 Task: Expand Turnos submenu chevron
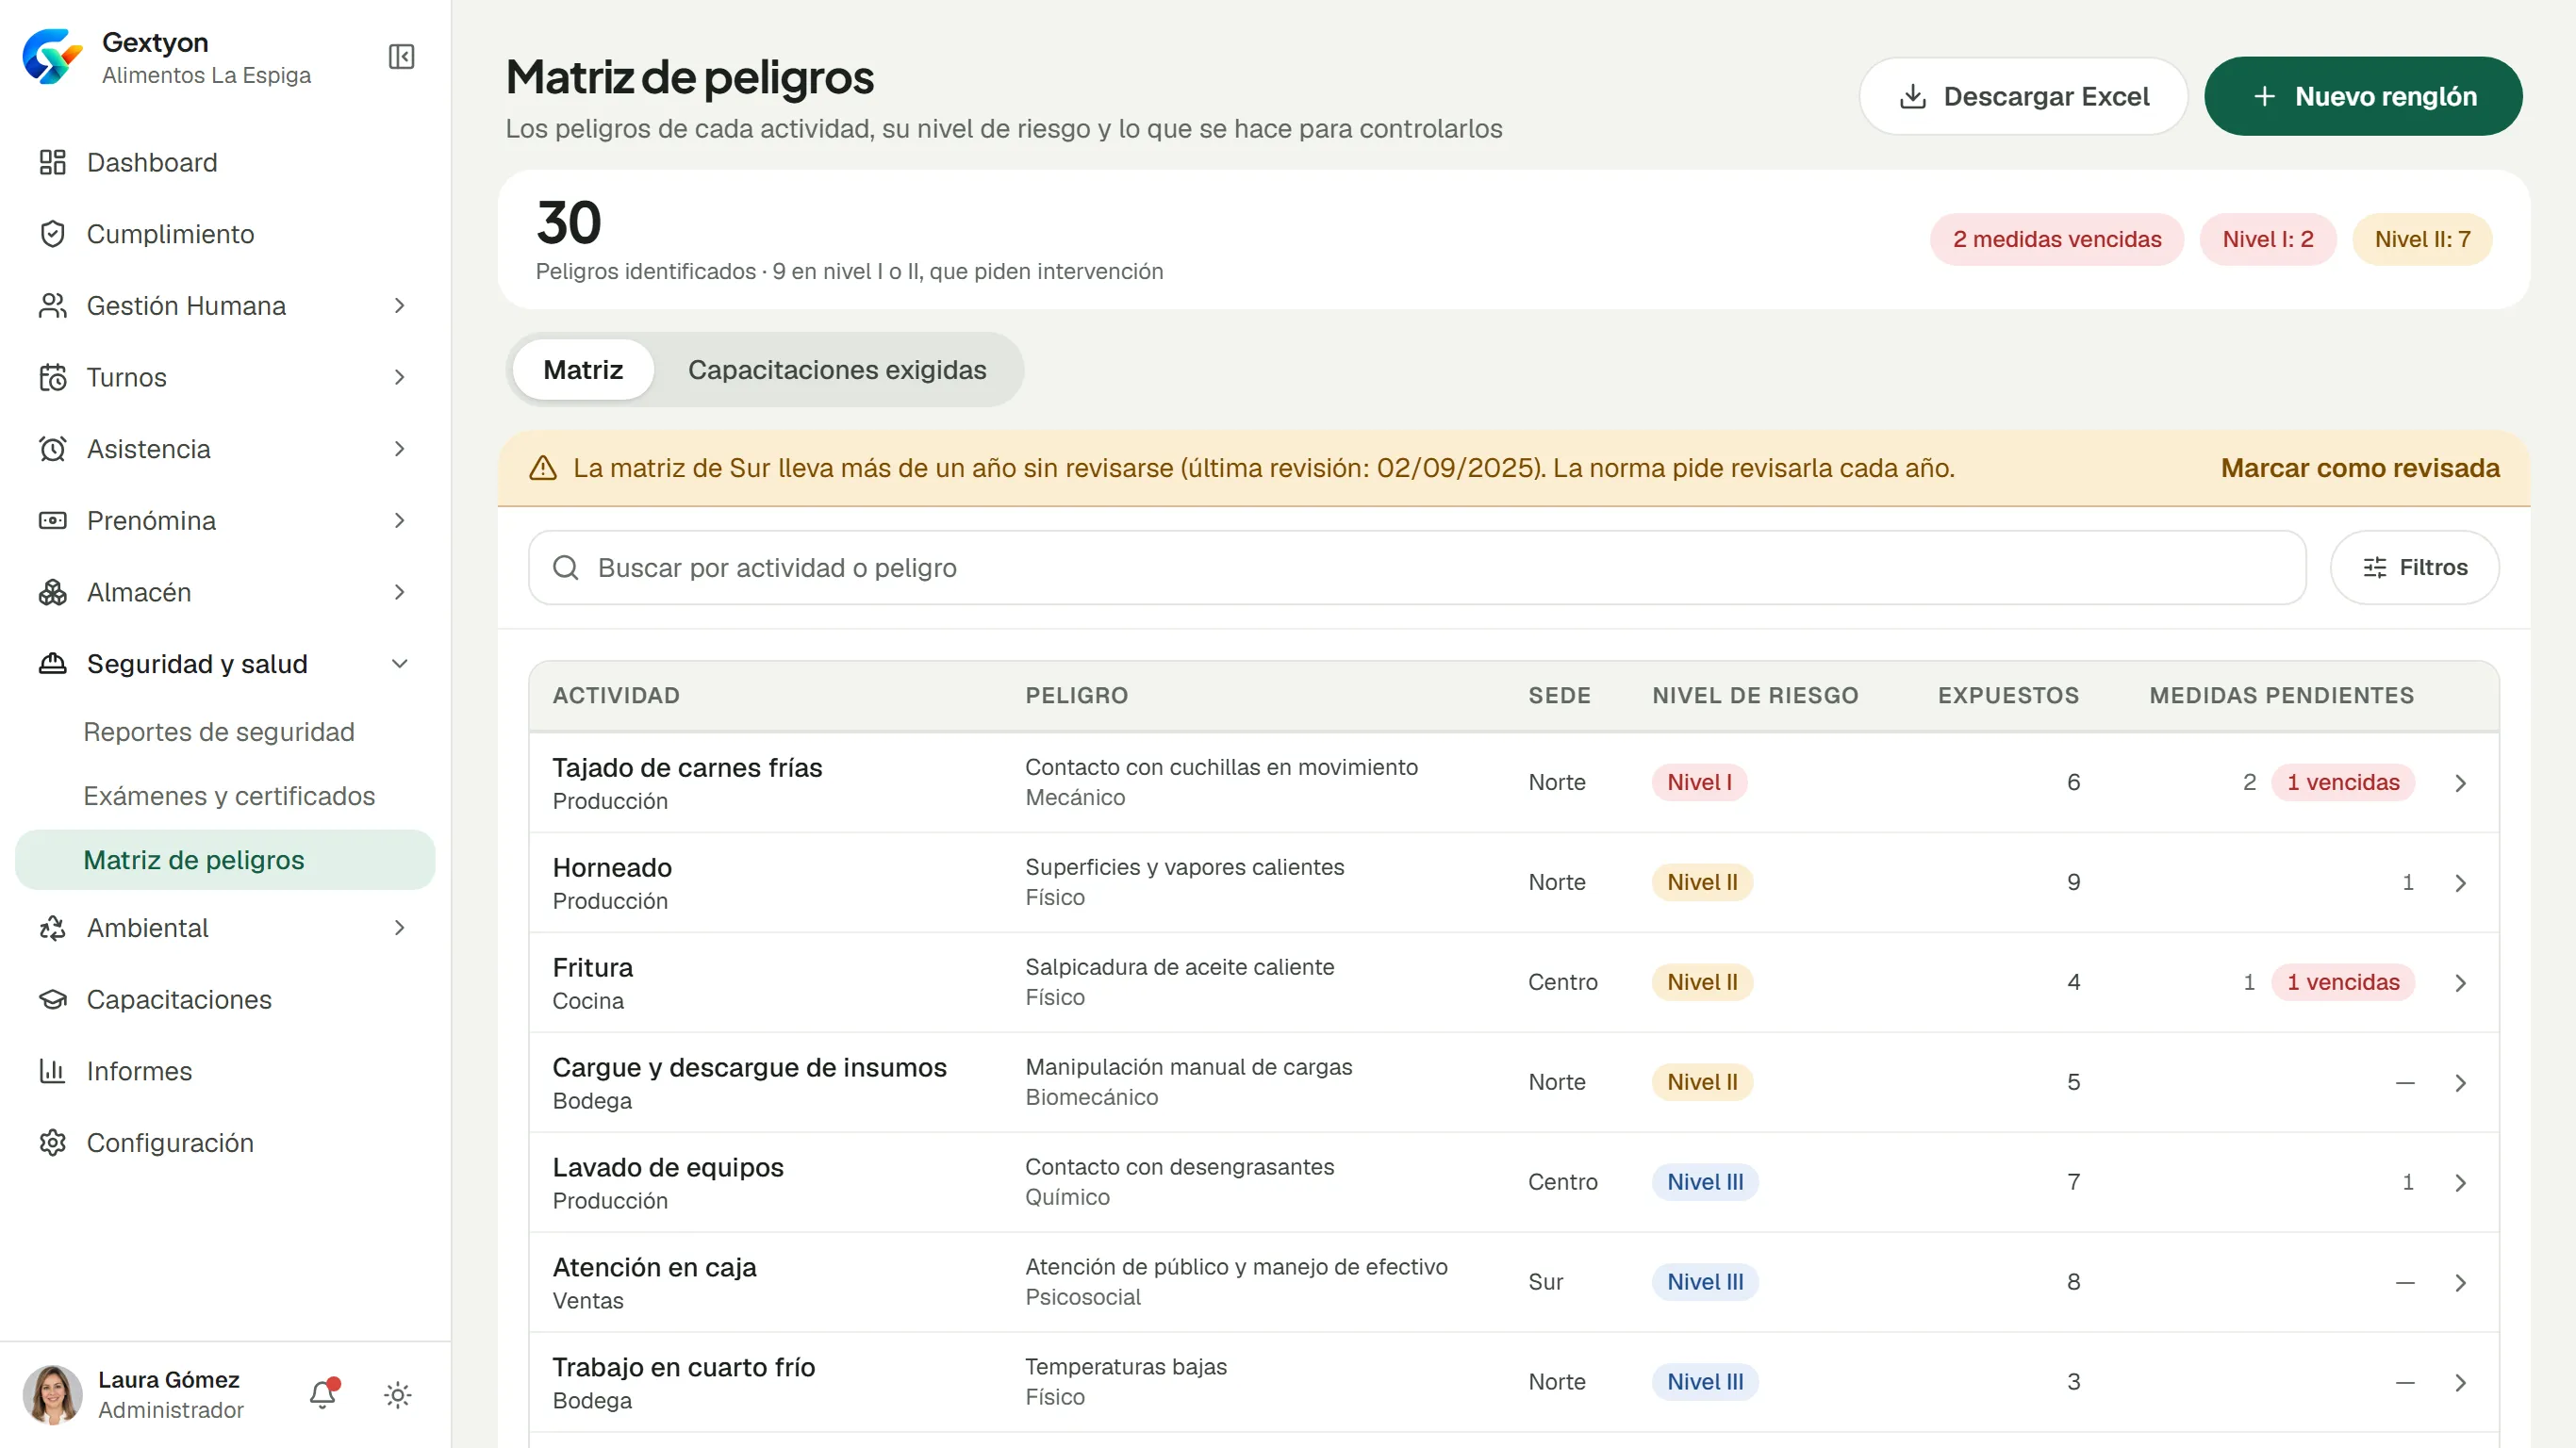click(400, 377)
